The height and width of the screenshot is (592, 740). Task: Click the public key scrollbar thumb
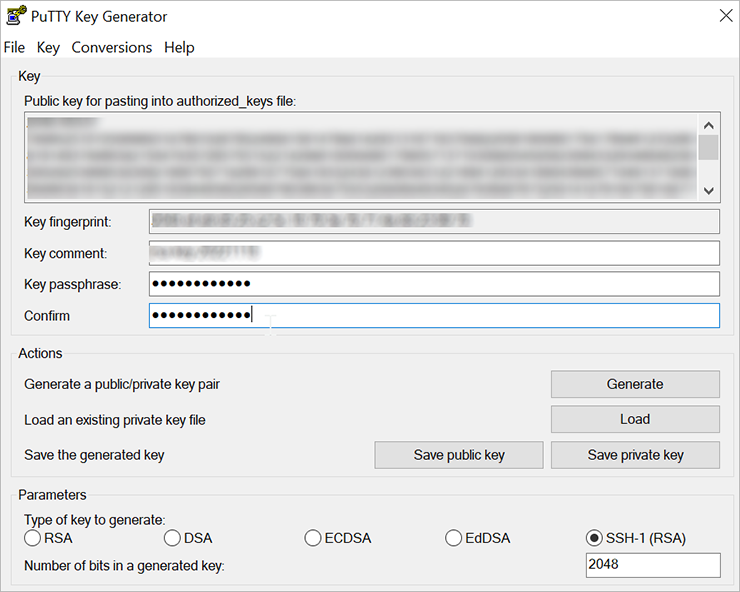tap(708, 147)
